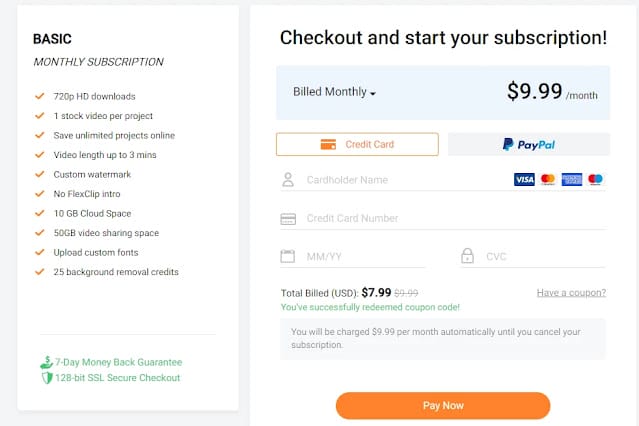Focus the Cardholder Name field
The height and width of the screenshot is (426, 639).
tap(400, 181)
